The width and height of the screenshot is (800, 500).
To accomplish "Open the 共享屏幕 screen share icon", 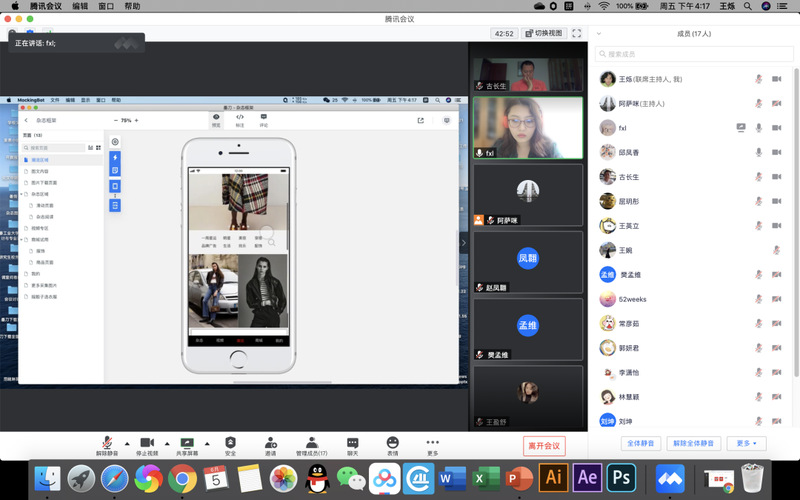I will pyautogui.click(x=187, y=442).
